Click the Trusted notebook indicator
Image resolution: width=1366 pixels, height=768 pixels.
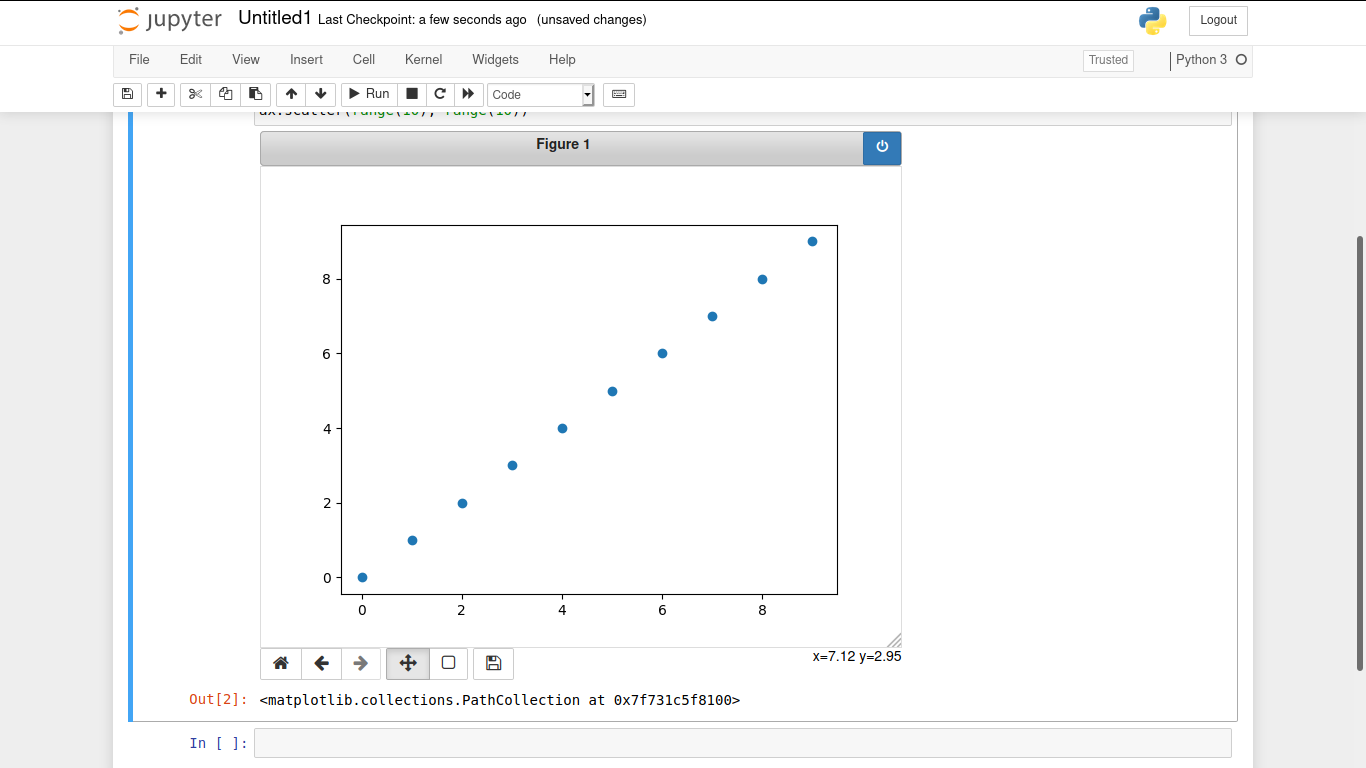point(1108,60)
